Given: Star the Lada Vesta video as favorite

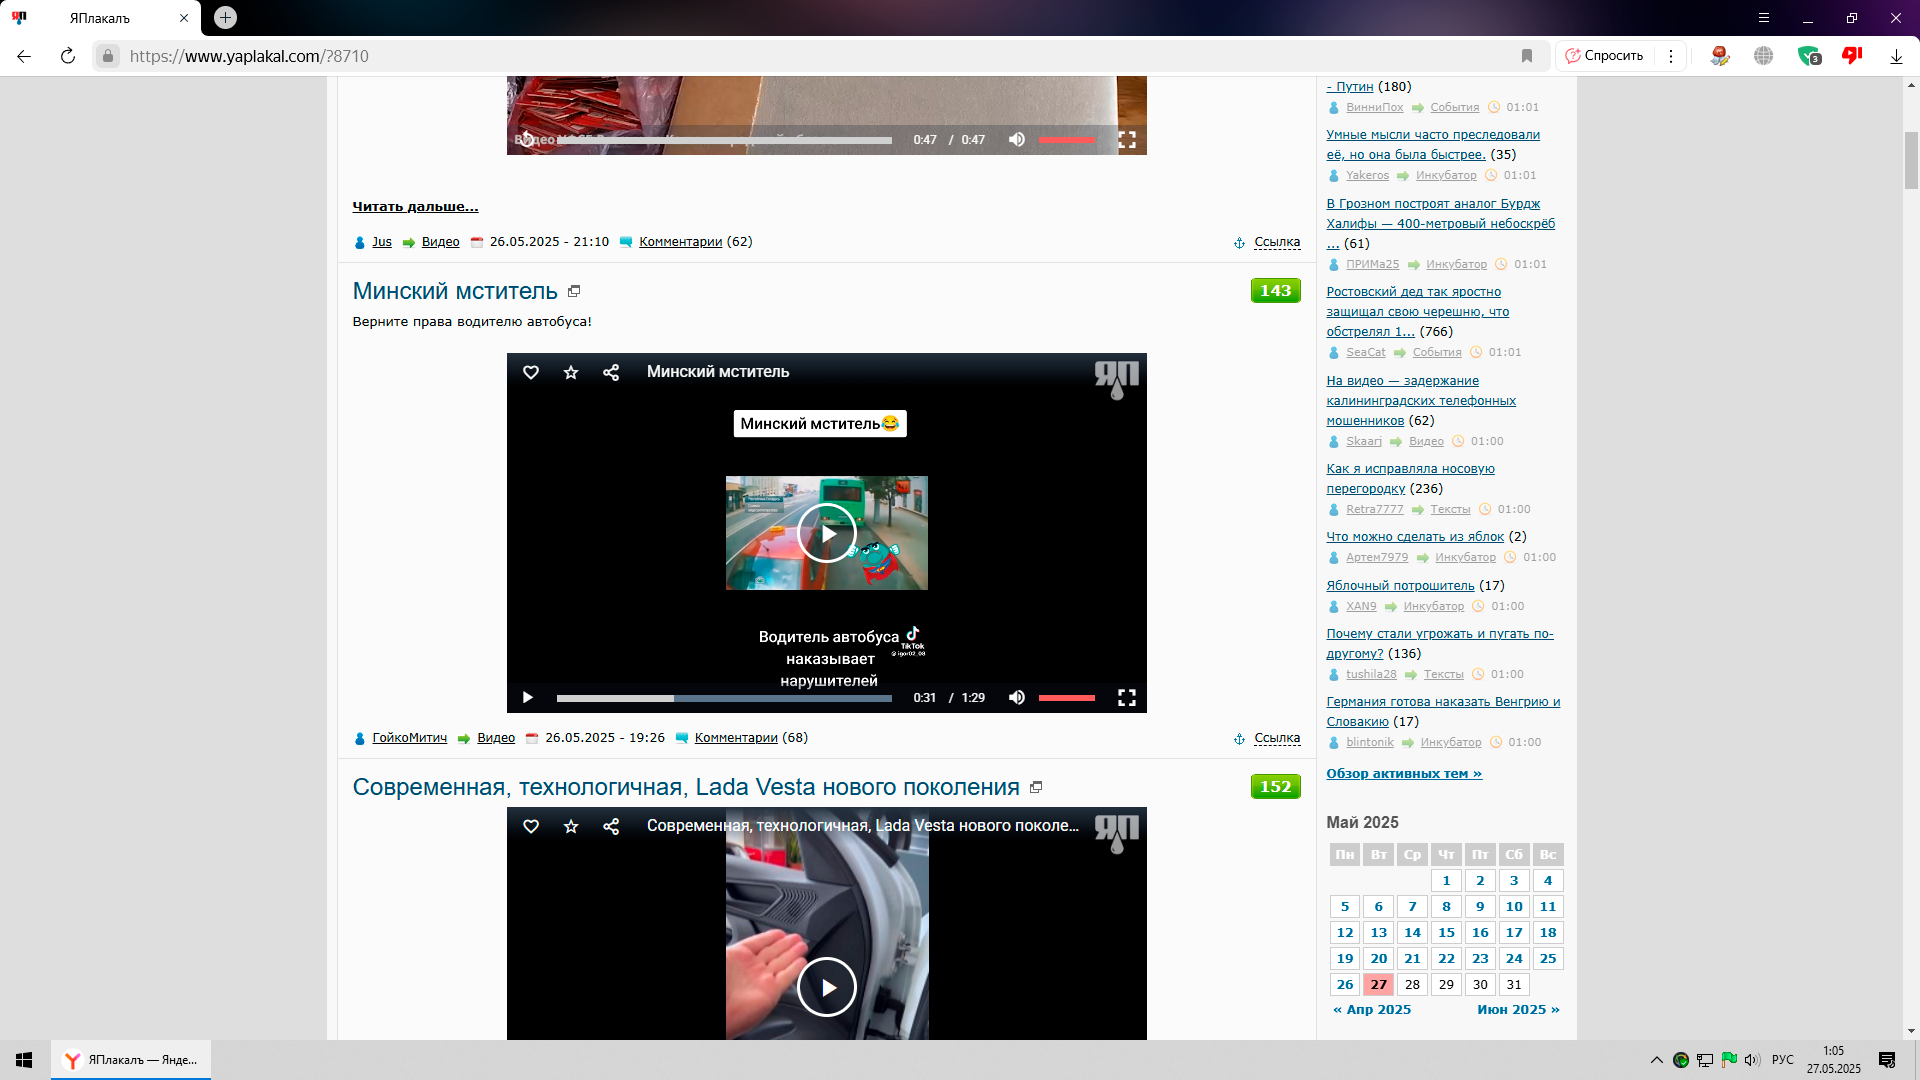Looking at the screenshot, I should (x=571, y=826).
